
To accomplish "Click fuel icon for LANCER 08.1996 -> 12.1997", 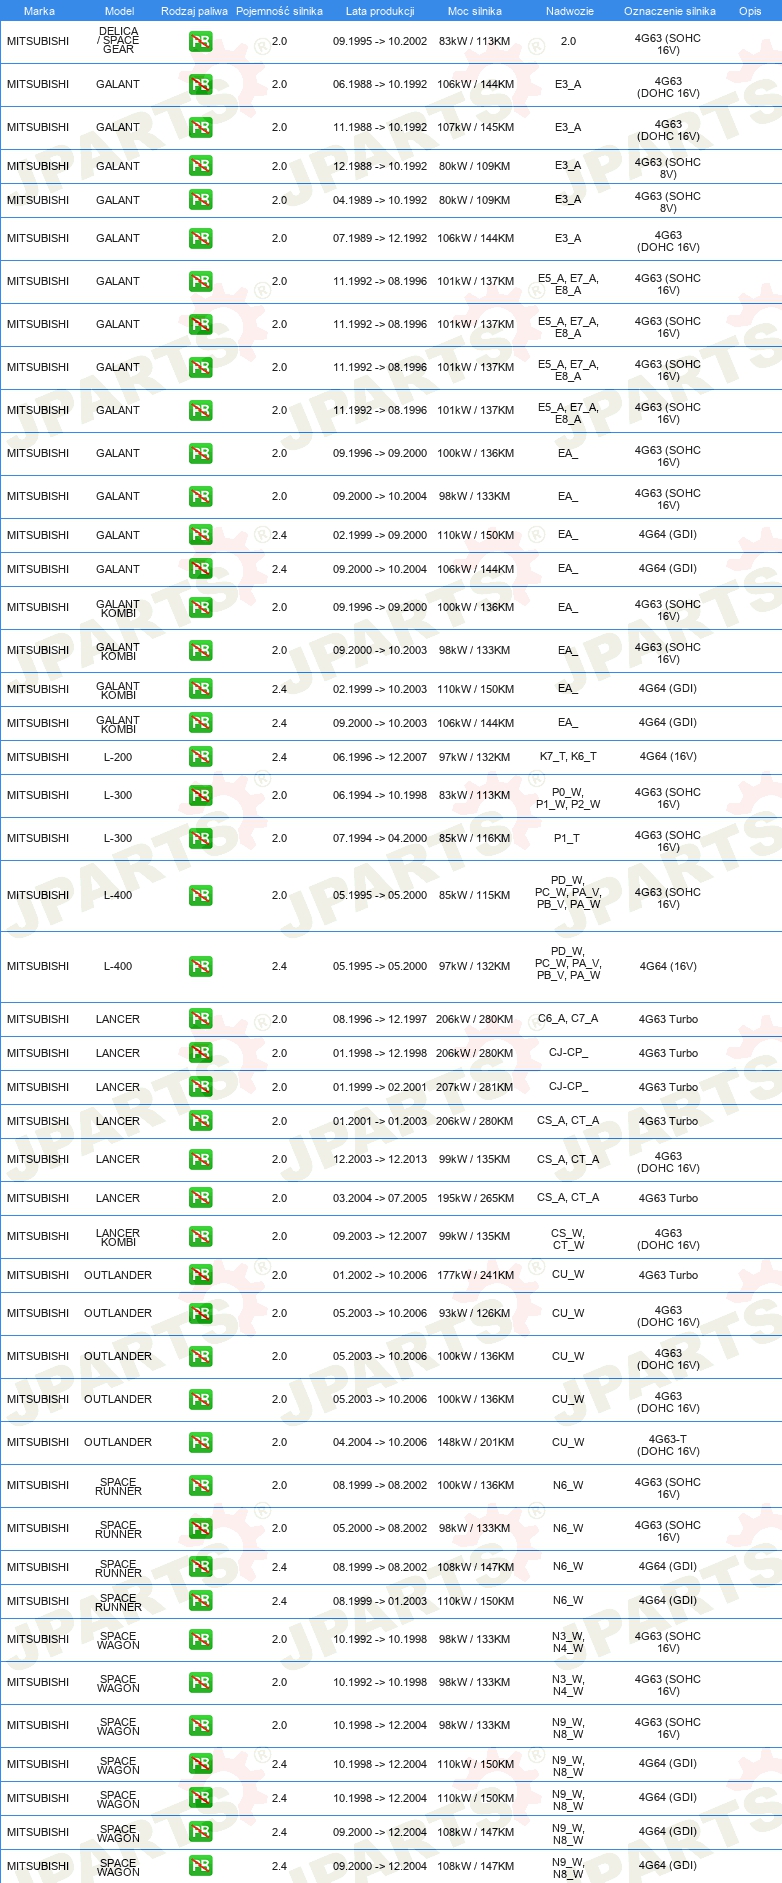I will [x=201, y=1019].
